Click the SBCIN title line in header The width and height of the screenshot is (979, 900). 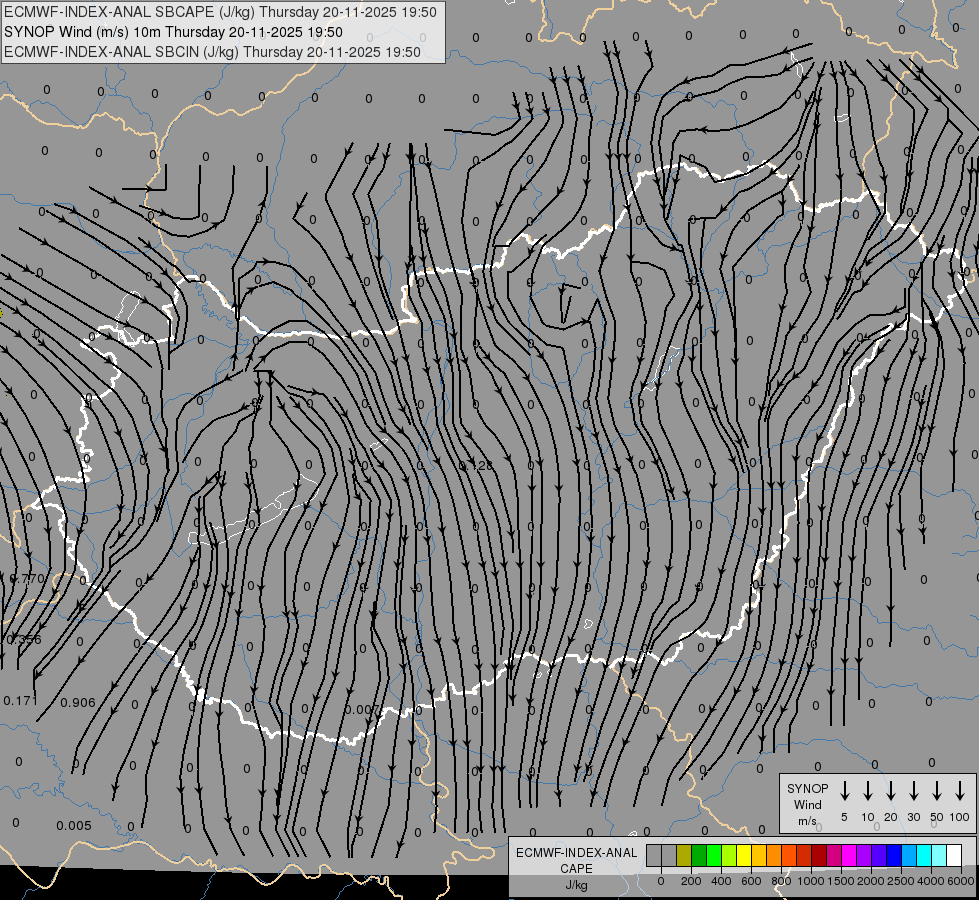tap(212, 52)
